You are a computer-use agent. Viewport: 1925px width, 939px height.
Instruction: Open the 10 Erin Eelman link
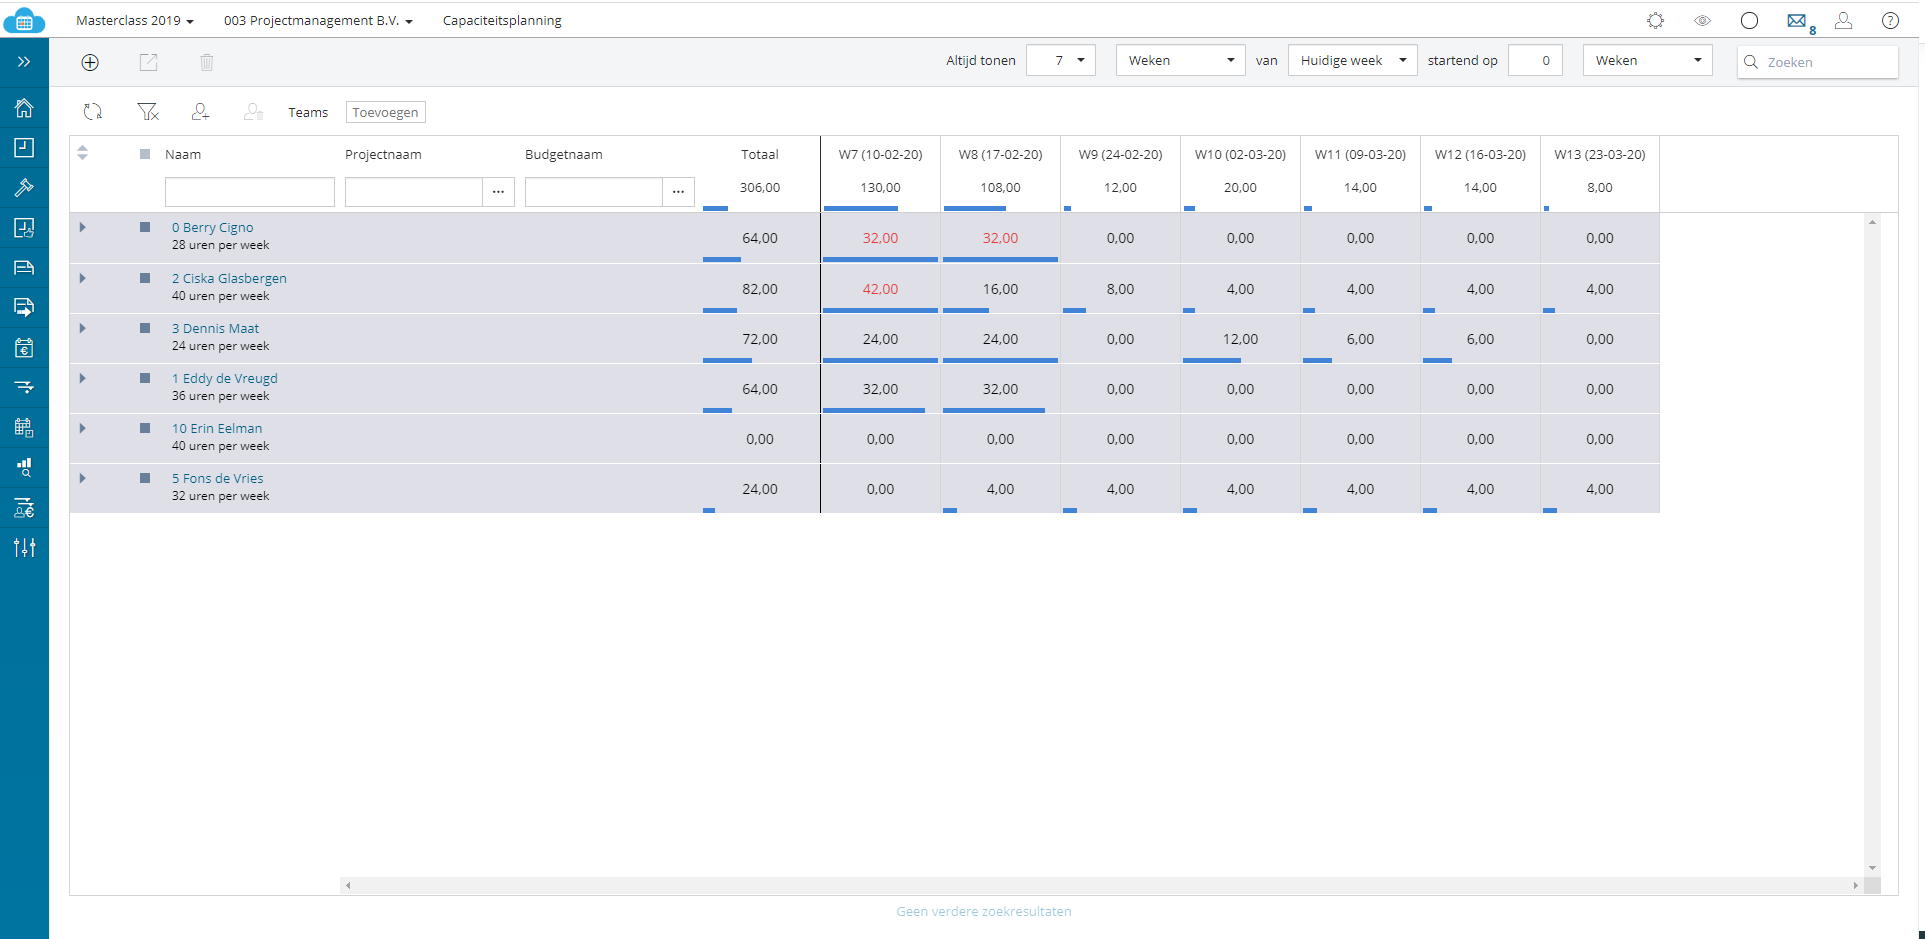217,428
